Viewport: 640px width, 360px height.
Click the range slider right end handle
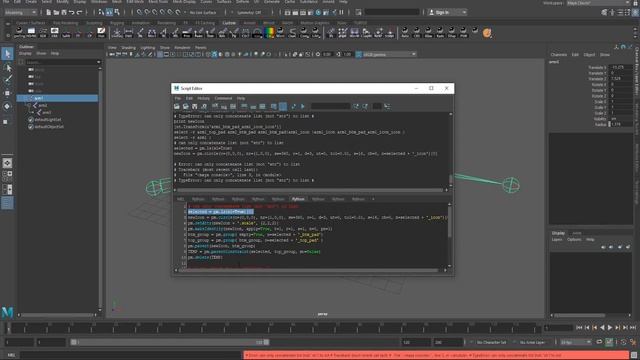tap(266, 342)
